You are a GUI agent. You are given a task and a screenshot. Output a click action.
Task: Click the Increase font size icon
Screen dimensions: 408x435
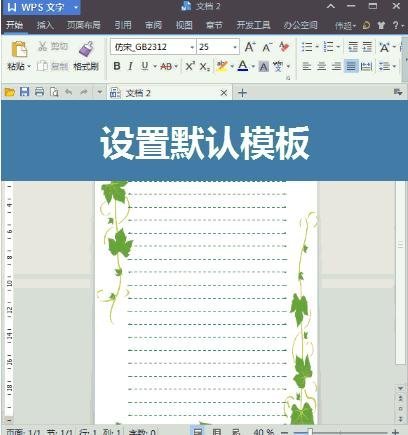click(x=250, y=47)
